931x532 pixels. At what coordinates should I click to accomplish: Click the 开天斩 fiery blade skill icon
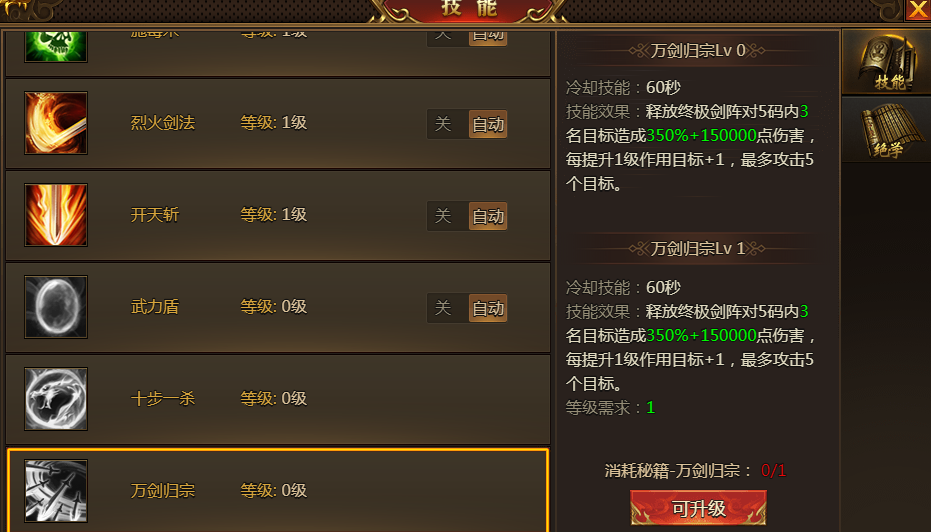click(x=56, y=215)
